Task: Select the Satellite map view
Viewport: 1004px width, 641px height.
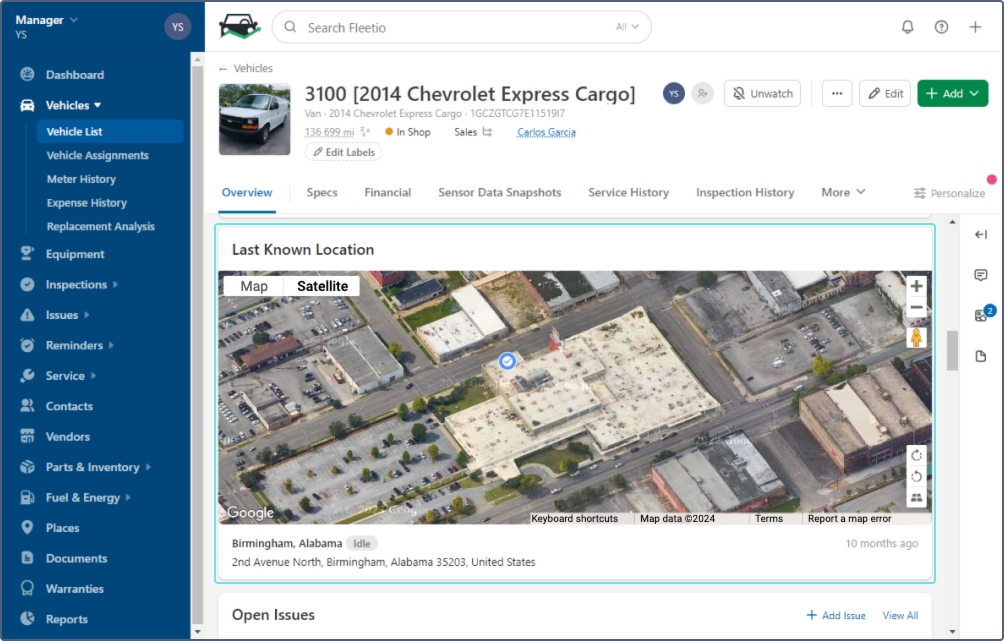Action: click(322, 286)
